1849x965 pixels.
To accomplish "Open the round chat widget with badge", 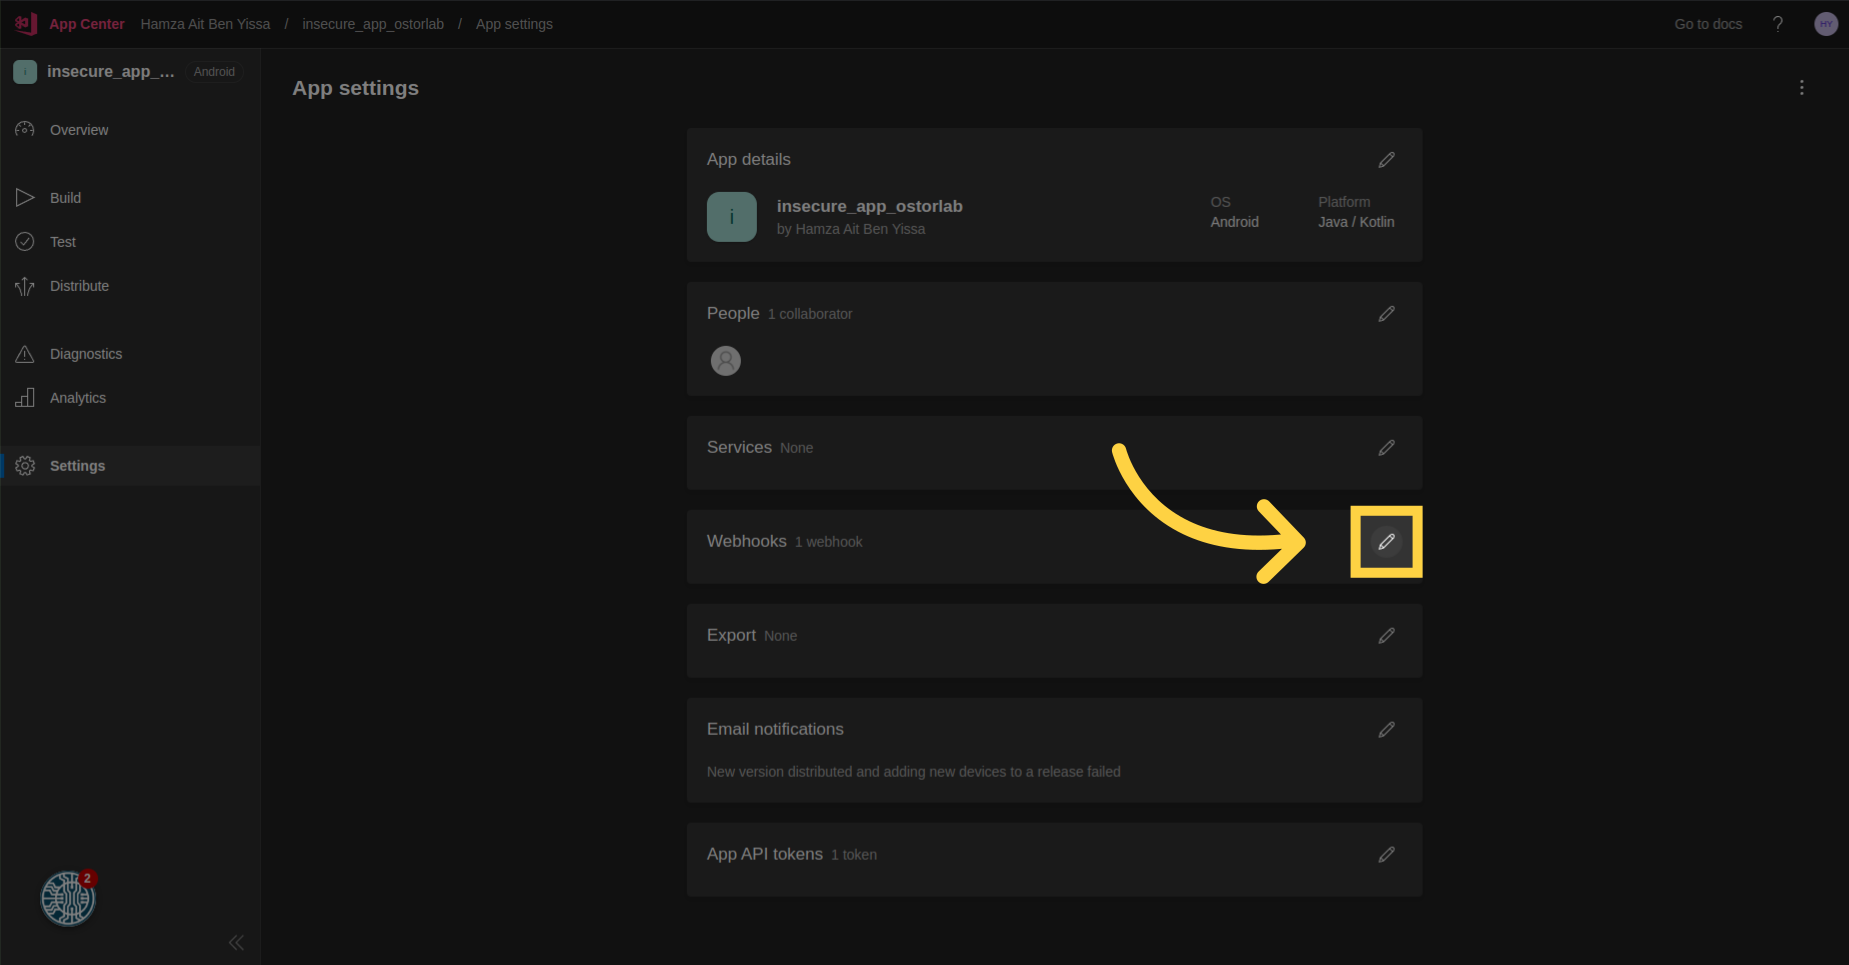I will pyautogui.click(x=68, y=898).
